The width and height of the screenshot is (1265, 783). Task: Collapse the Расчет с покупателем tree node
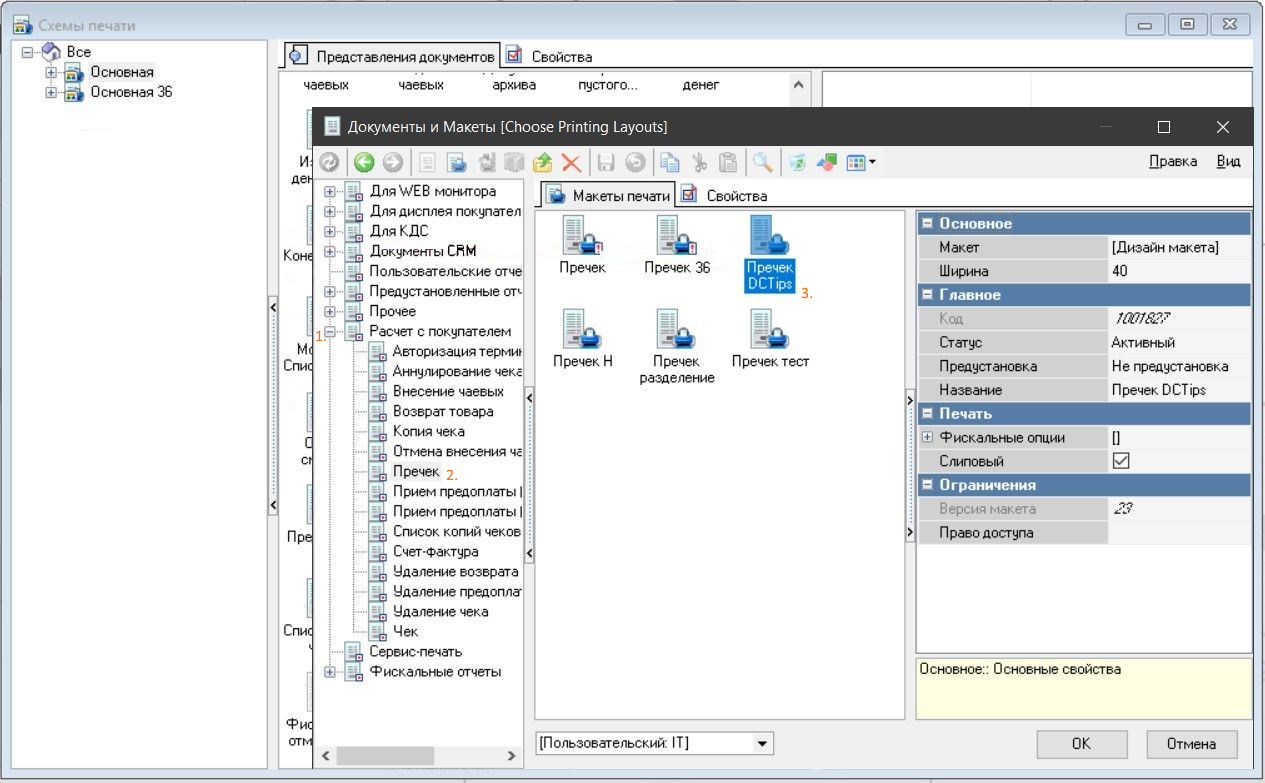[330, 332]
